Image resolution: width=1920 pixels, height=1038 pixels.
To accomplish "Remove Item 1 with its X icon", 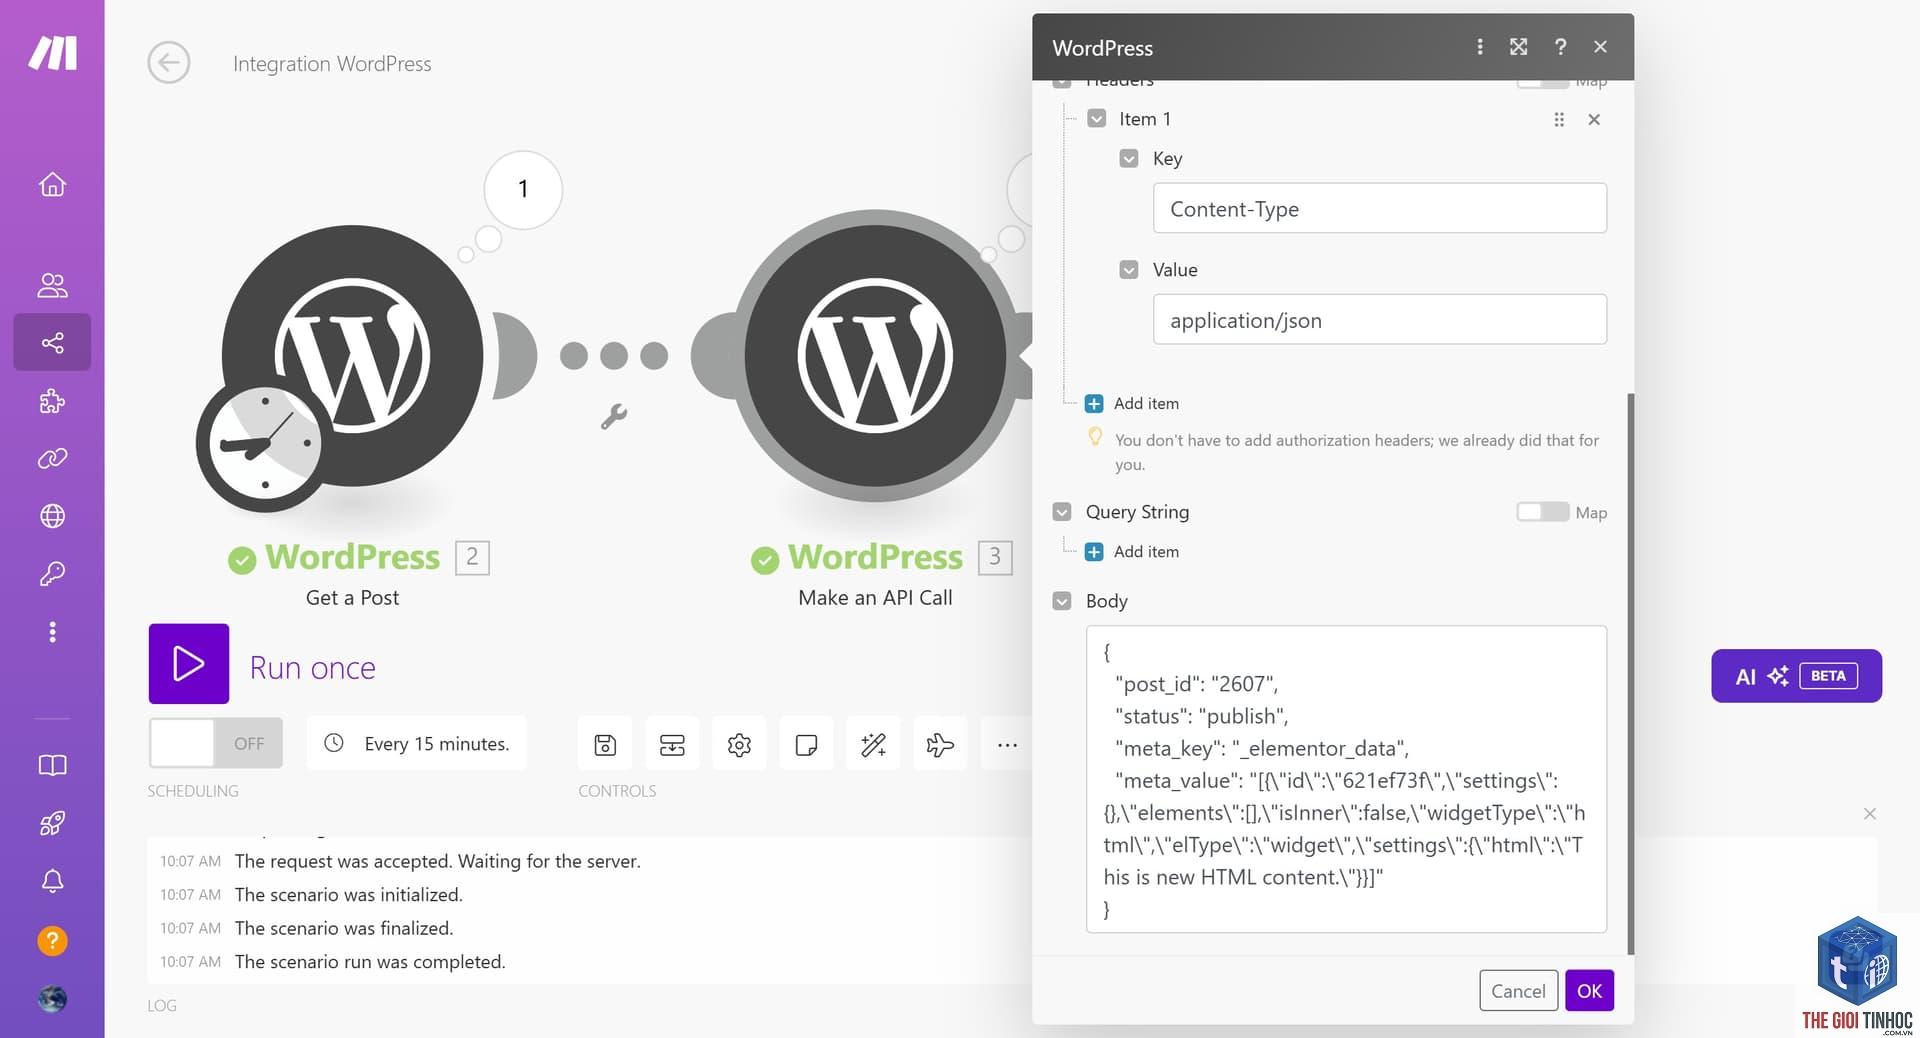I will coord(1594,119).
